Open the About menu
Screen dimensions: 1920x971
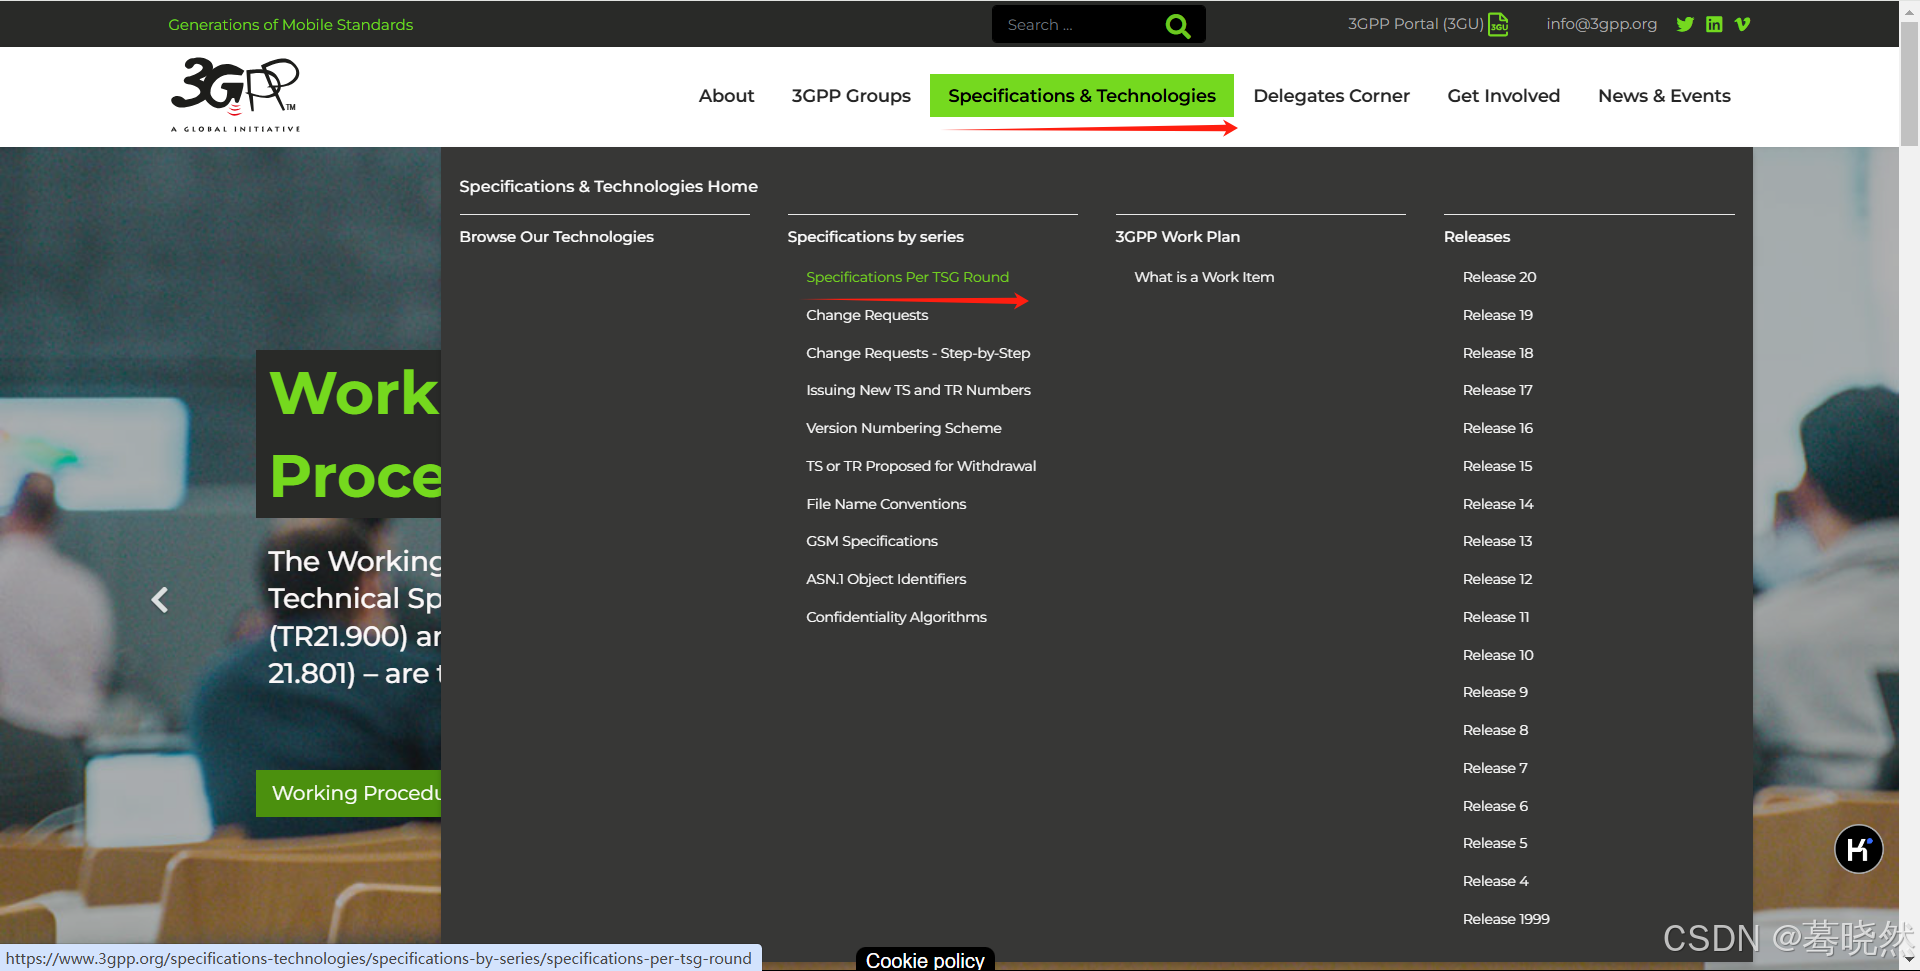tap(726, 96)
